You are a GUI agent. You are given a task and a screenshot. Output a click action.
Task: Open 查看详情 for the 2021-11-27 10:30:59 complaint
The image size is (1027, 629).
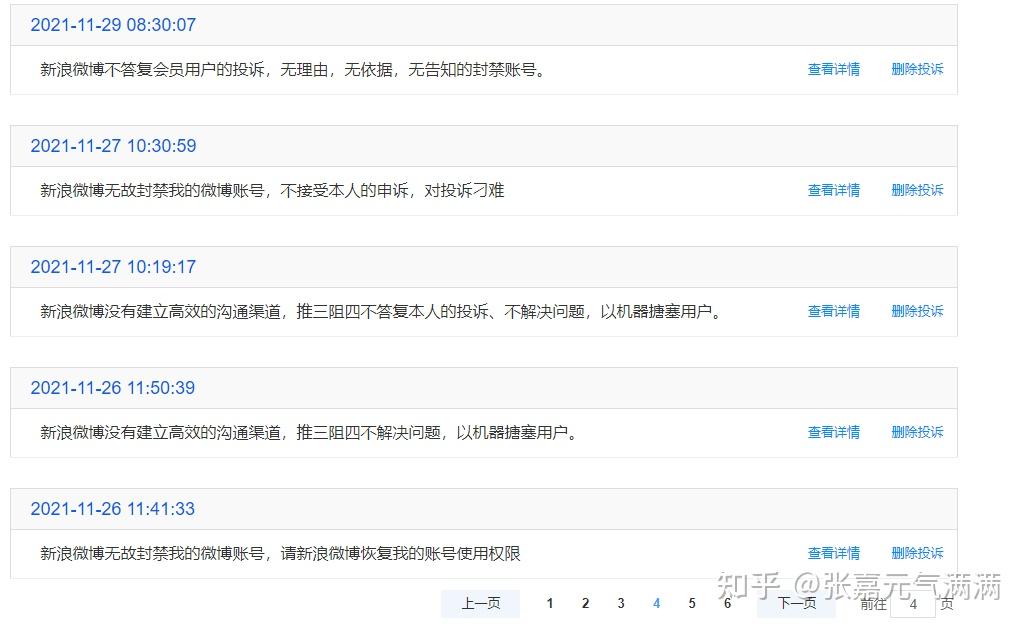tap(833, 190)
